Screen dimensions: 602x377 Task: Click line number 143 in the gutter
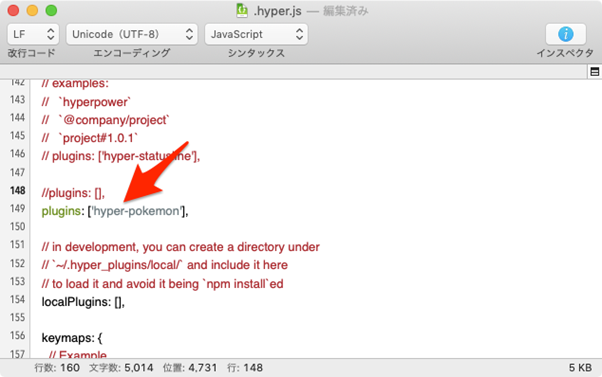pyautogui.click(x=18, y=99)
